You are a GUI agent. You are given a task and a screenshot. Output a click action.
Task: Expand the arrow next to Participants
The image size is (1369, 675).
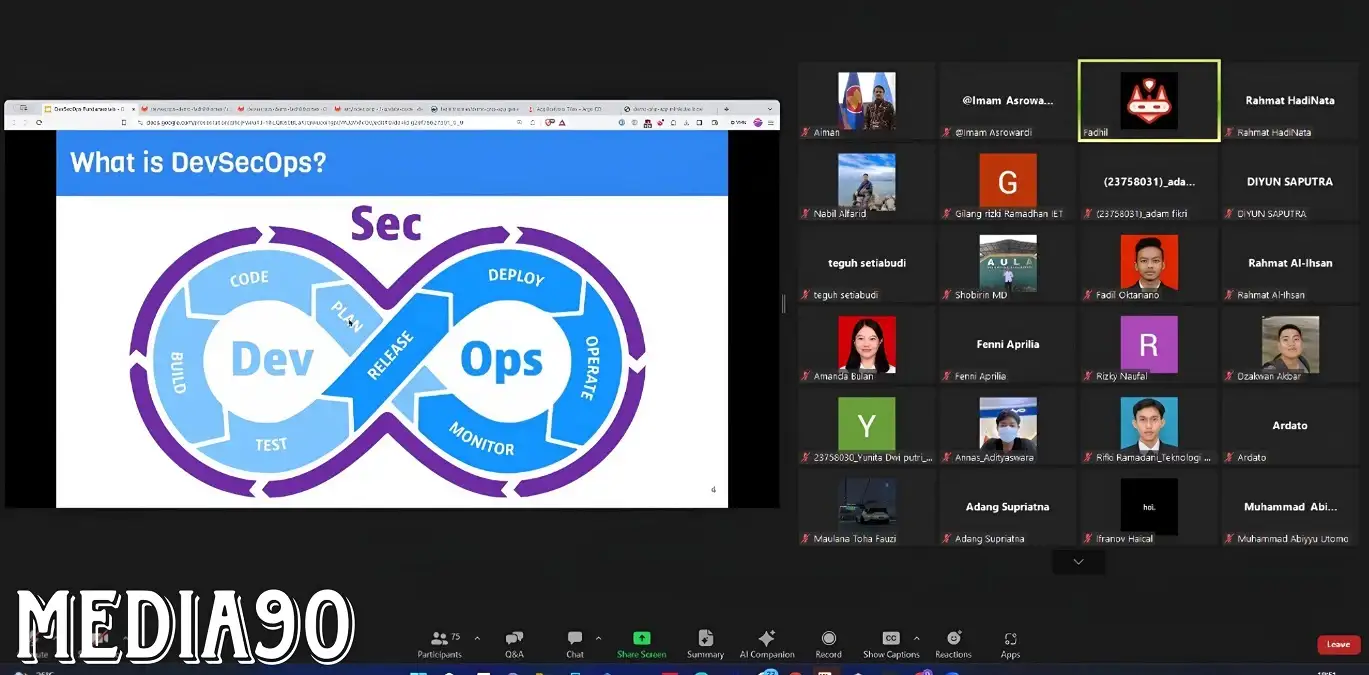(477, 638)
